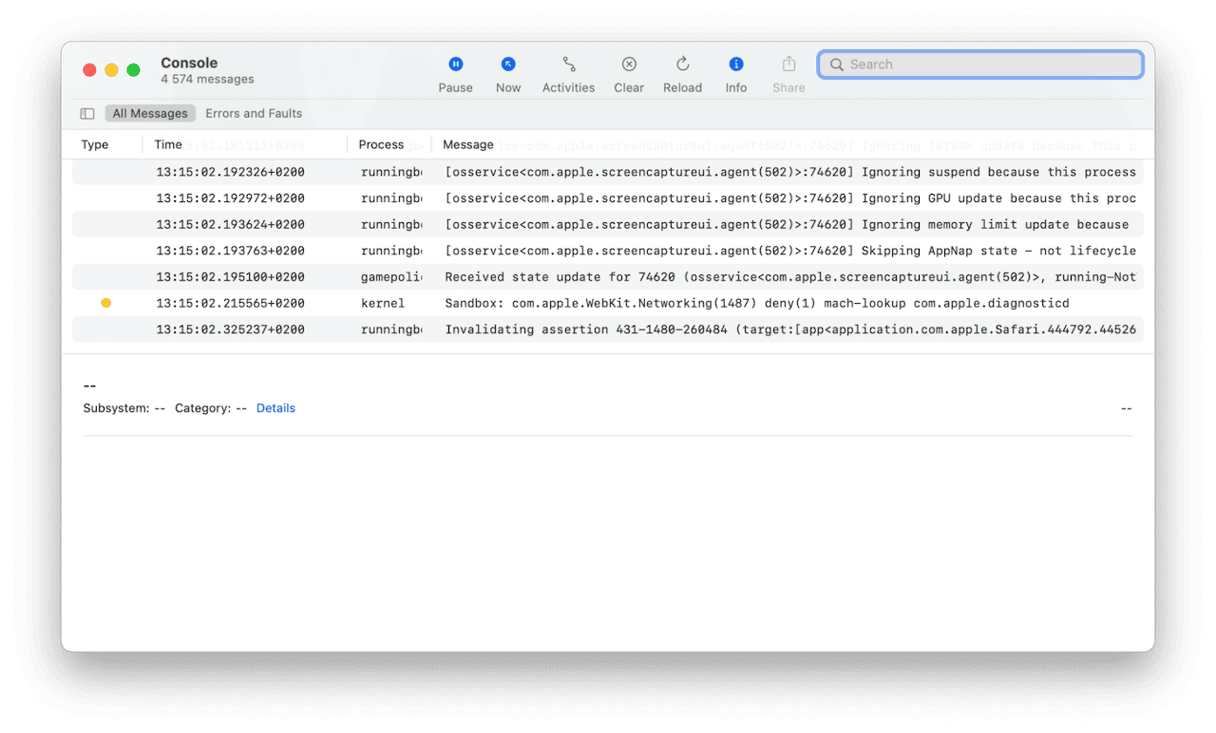Sort messages by Process column header
The width and height of the screenshot is (1216, 733).
381,145
